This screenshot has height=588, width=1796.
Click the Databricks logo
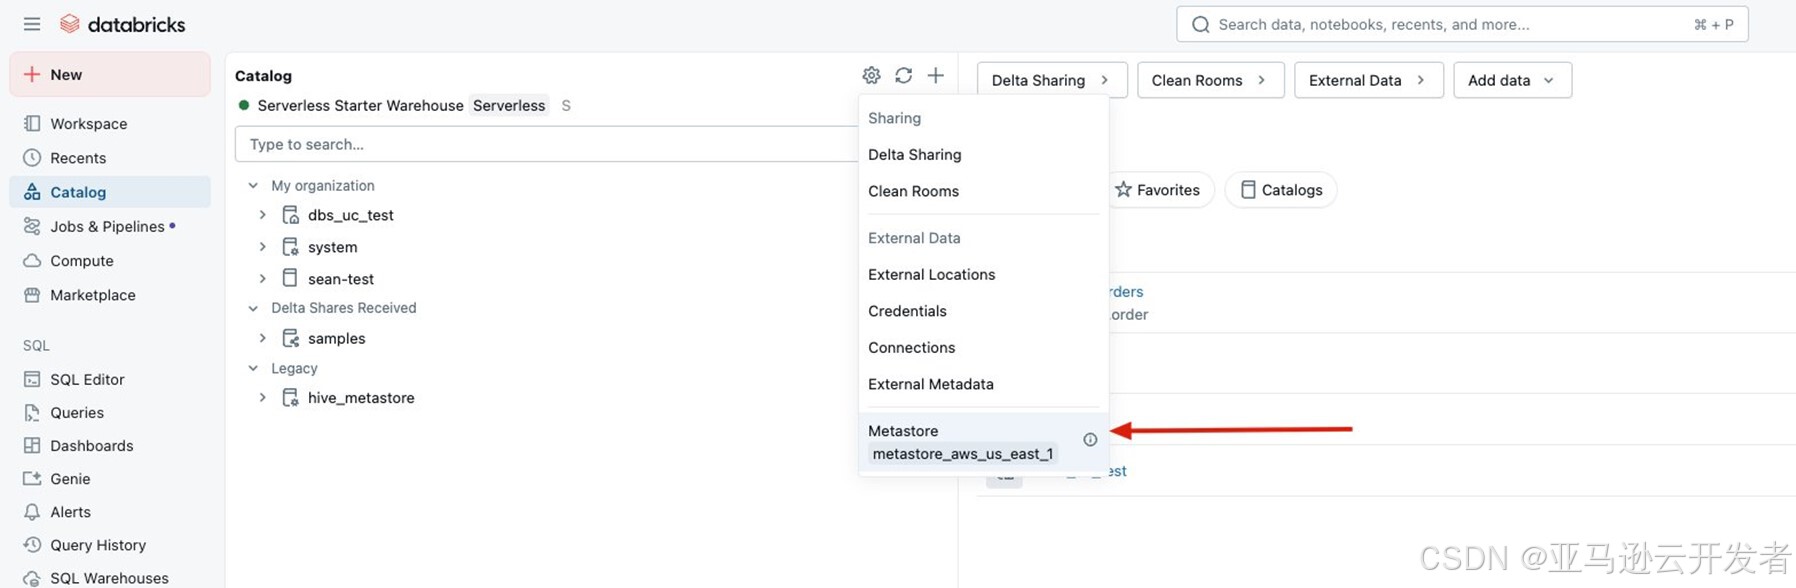point(122,24)
